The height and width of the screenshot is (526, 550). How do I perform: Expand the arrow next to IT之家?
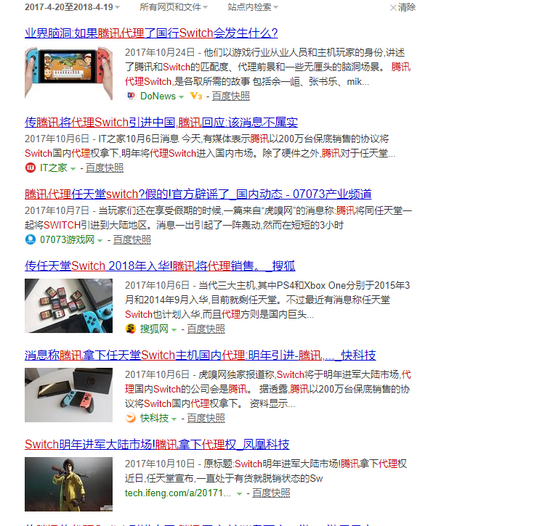pos(73,169)
